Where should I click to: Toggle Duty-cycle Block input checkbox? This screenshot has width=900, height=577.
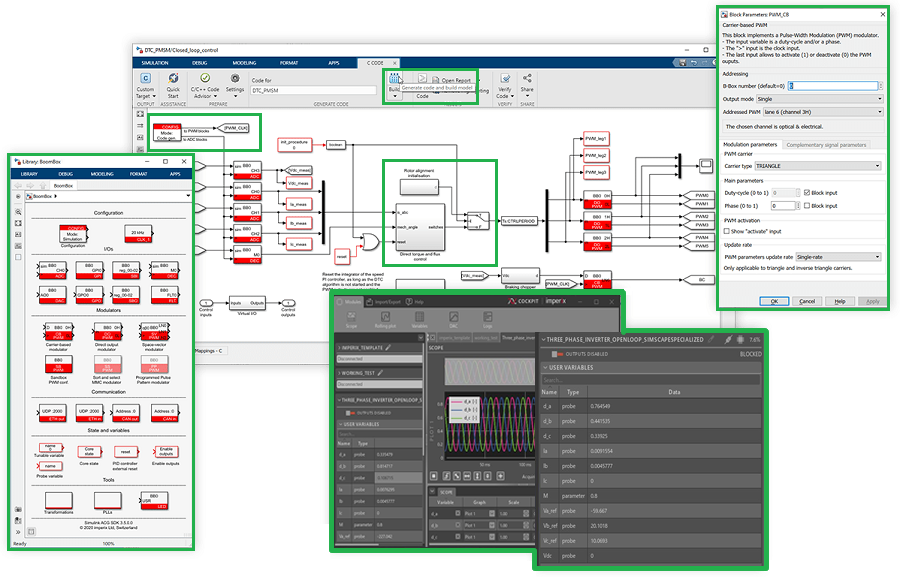pyautogui.click(x=807, y=193)
